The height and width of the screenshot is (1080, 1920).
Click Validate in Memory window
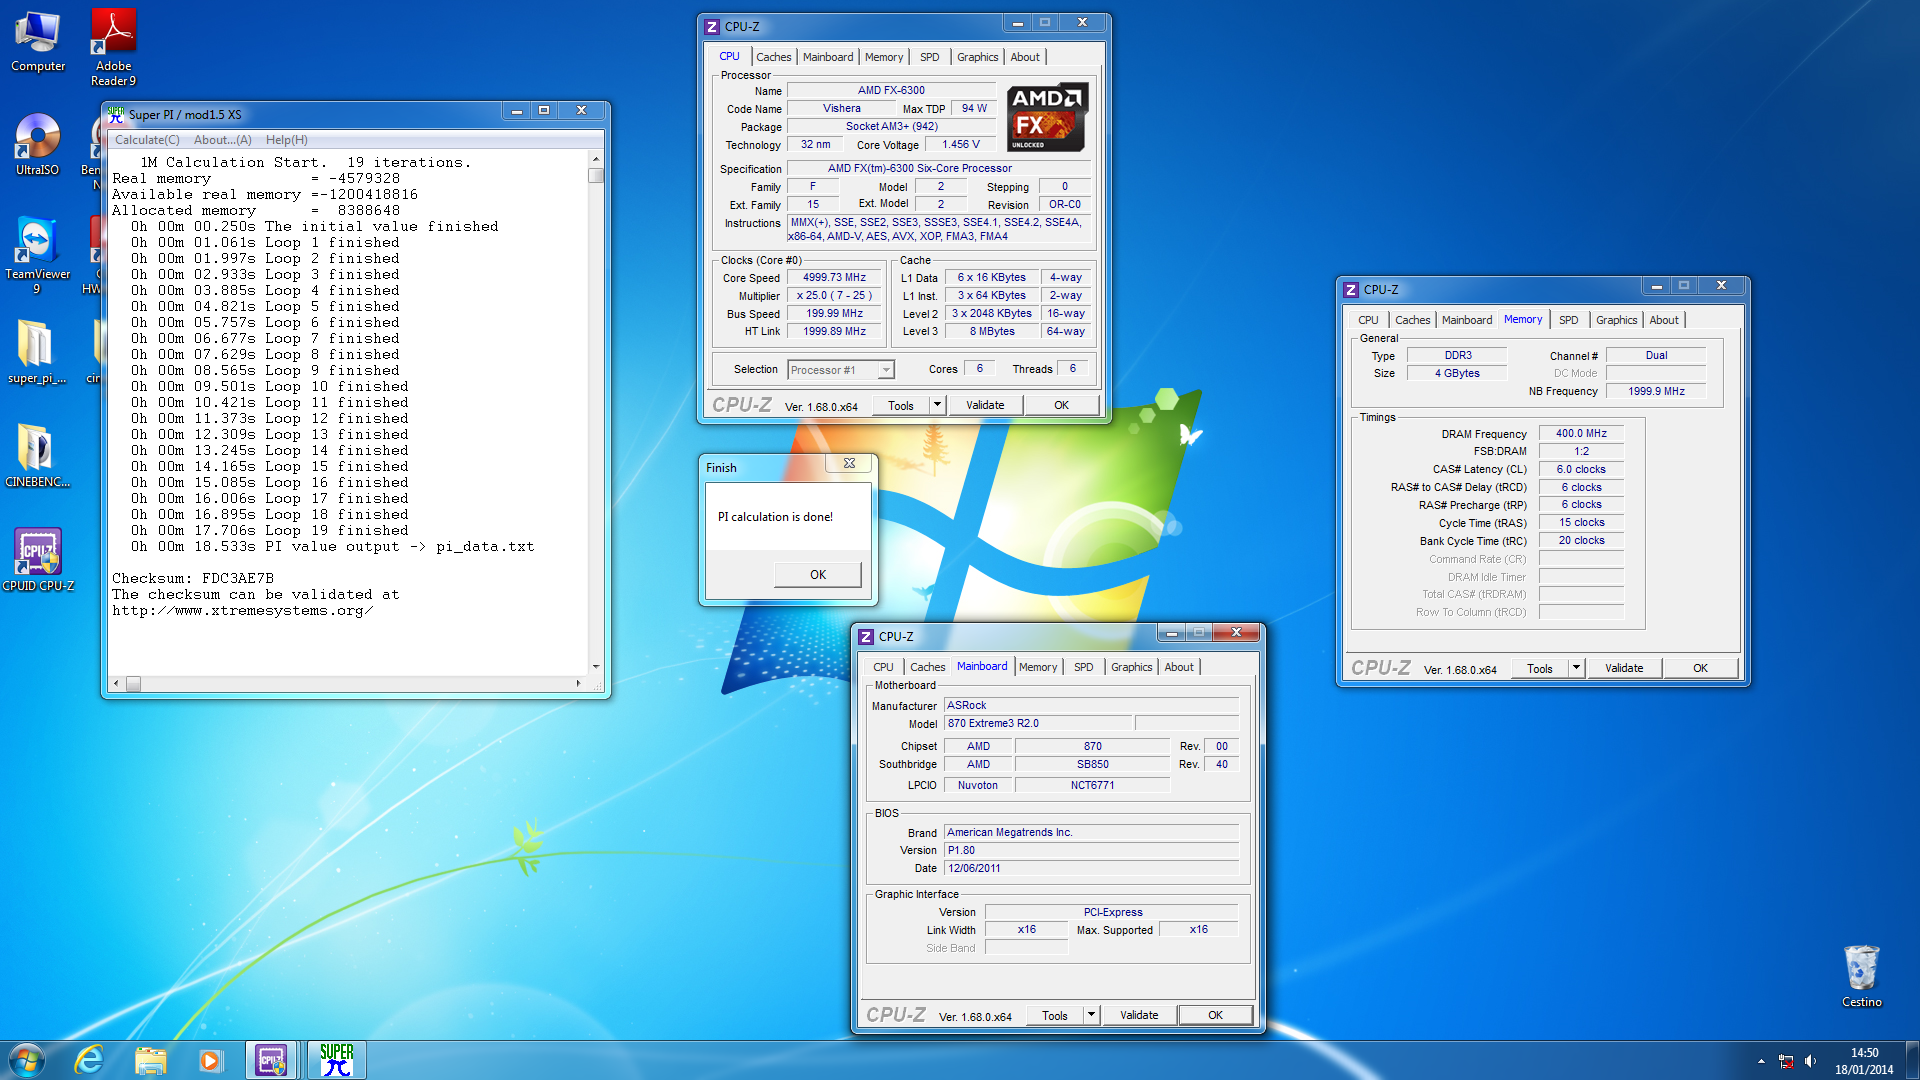(1624, 668)
